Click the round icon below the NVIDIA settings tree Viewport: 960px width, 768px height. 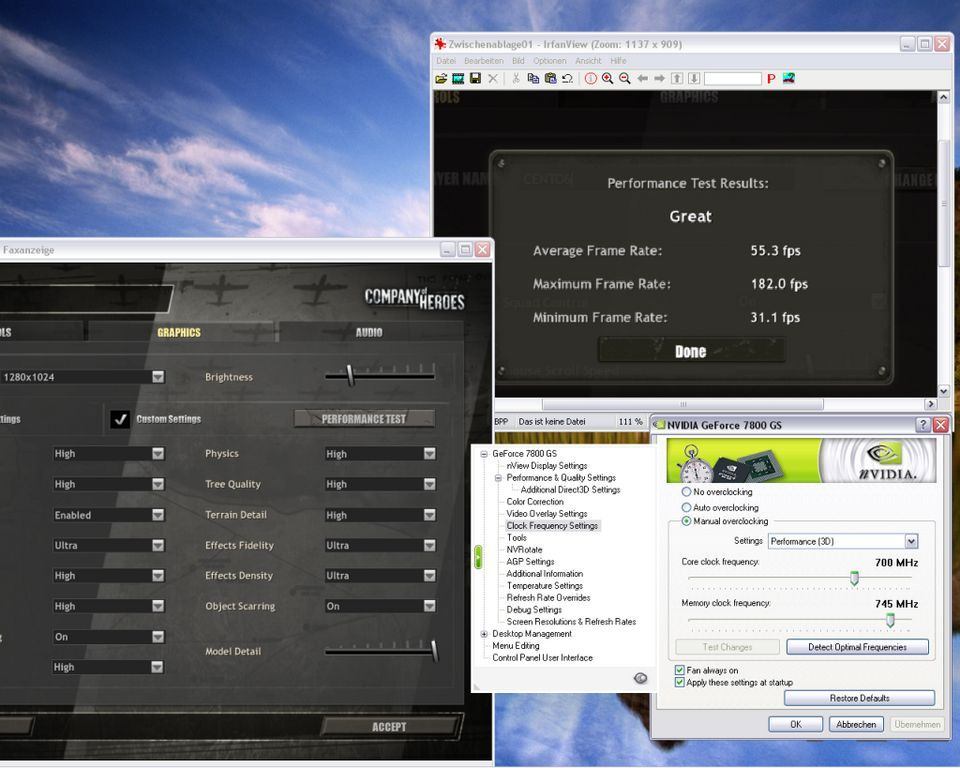(640, 678)
